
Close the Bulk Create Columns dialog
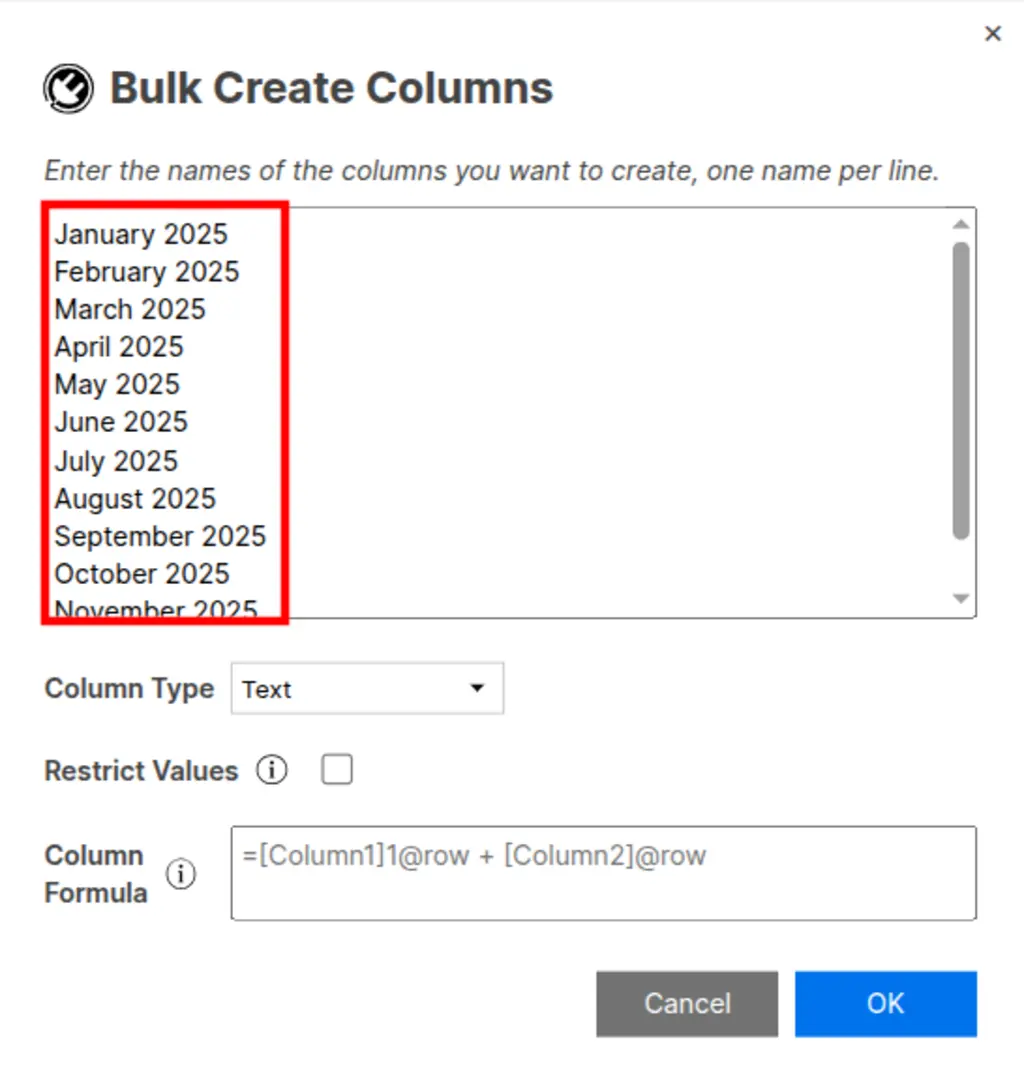(x=992, y=34)
